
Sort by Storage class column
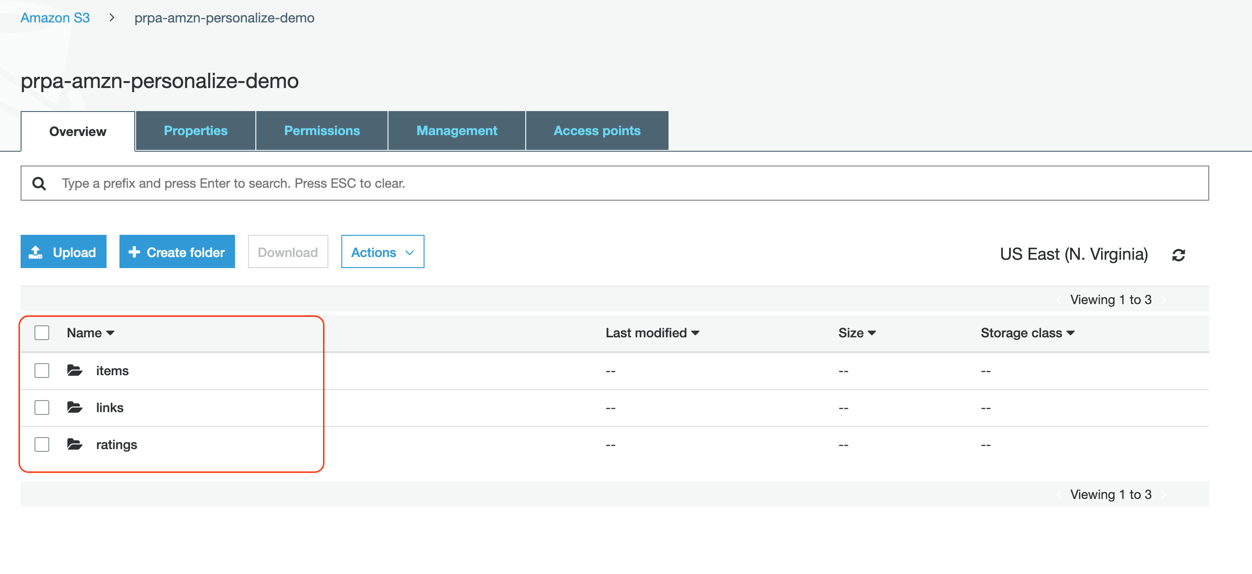1027,333
